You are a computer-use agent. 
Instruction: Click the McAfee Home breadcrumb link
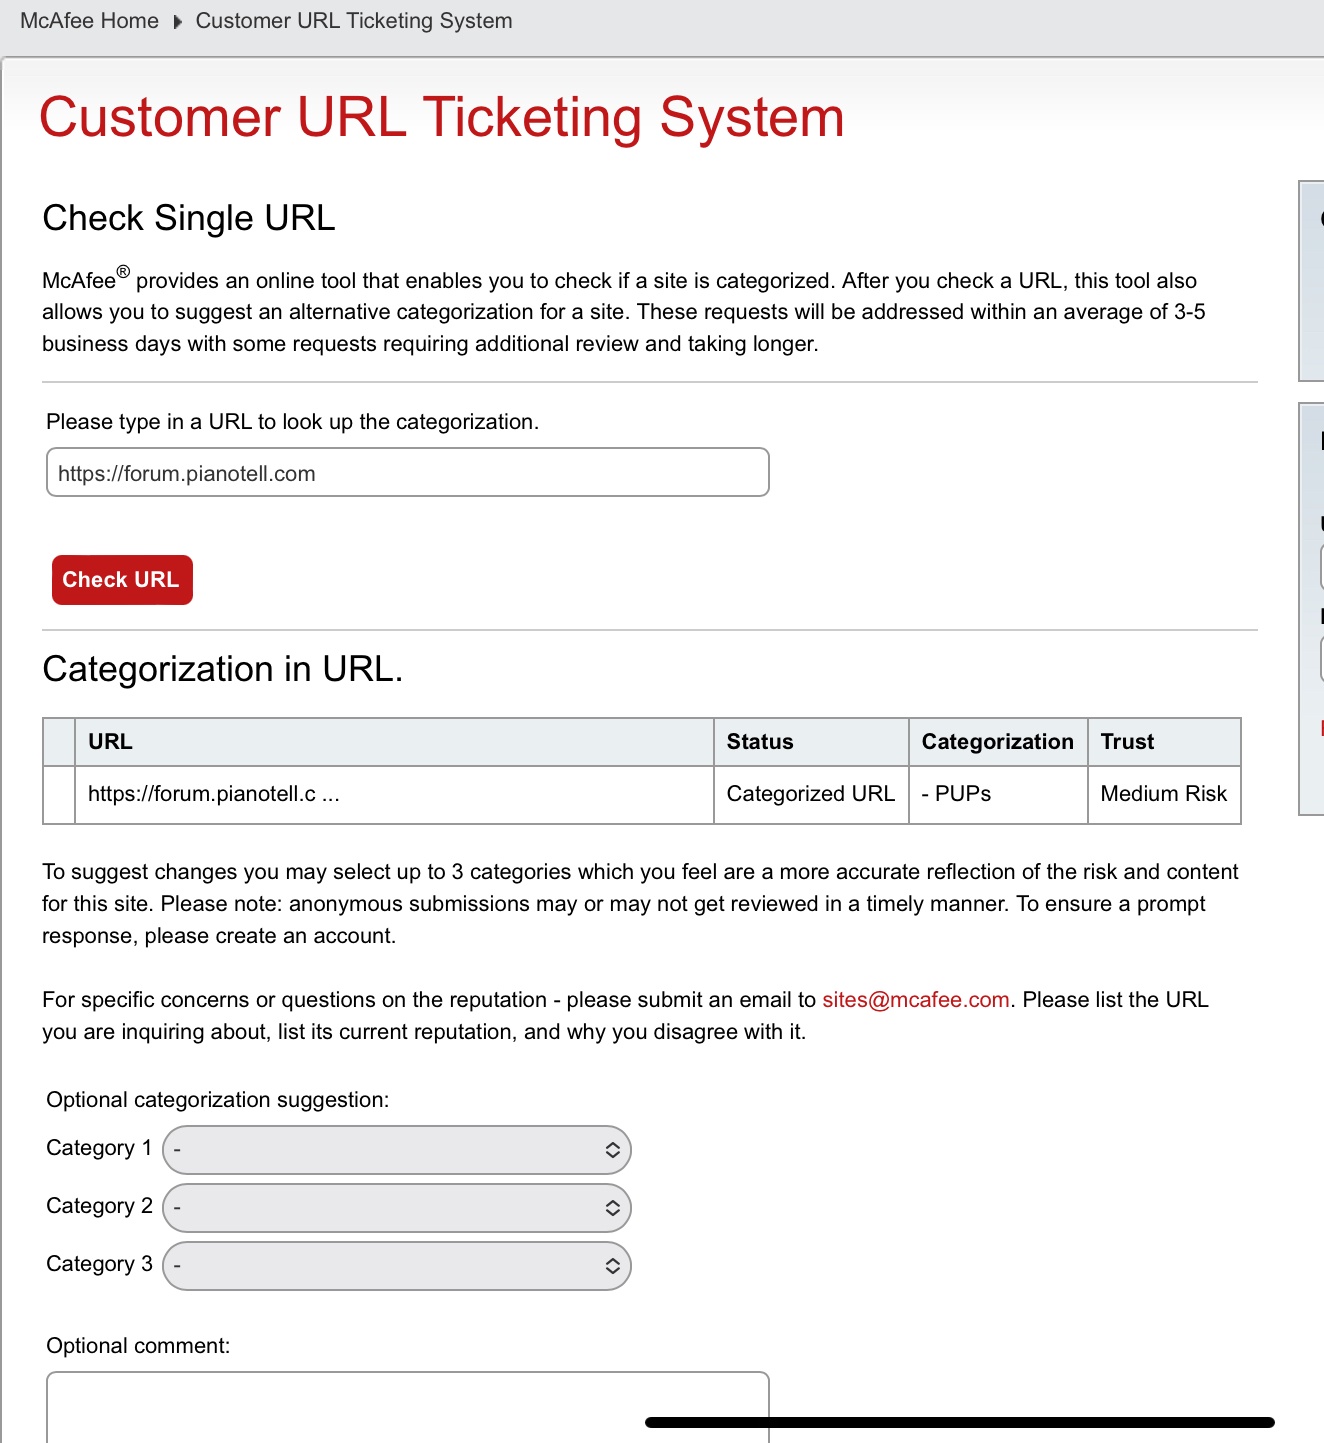89,21
